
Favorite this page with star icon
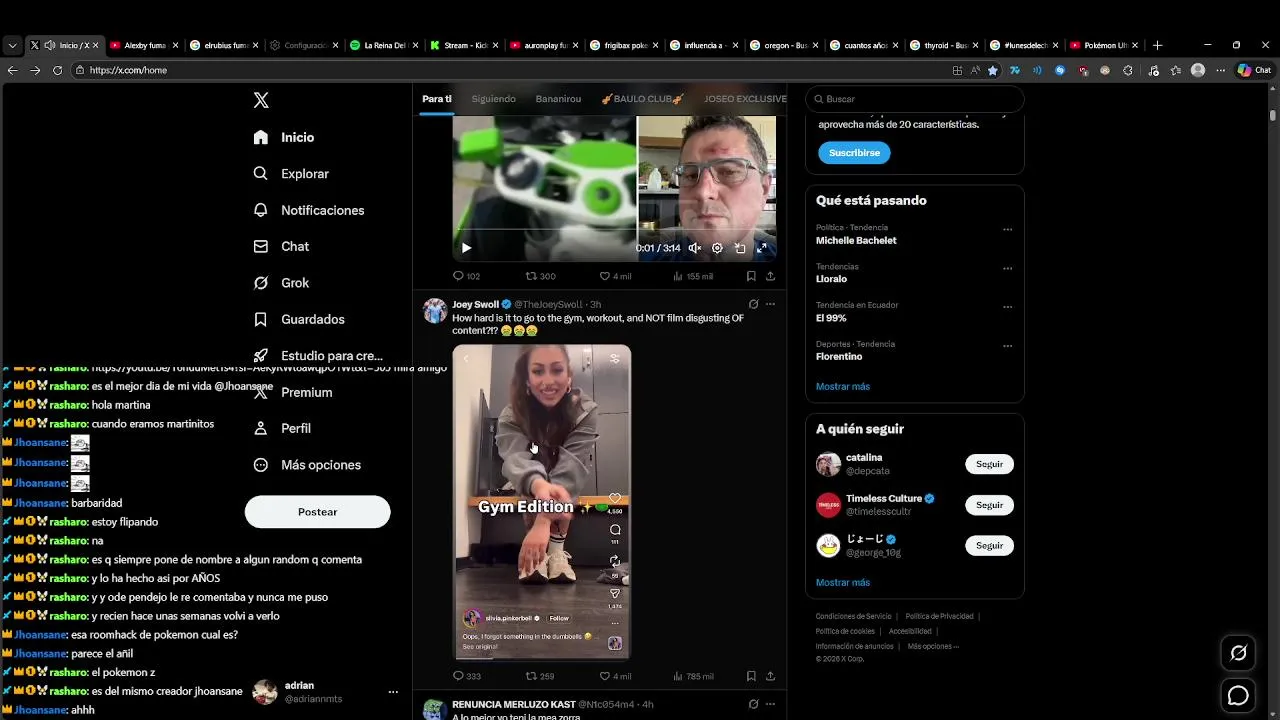[x=993, y=70]
